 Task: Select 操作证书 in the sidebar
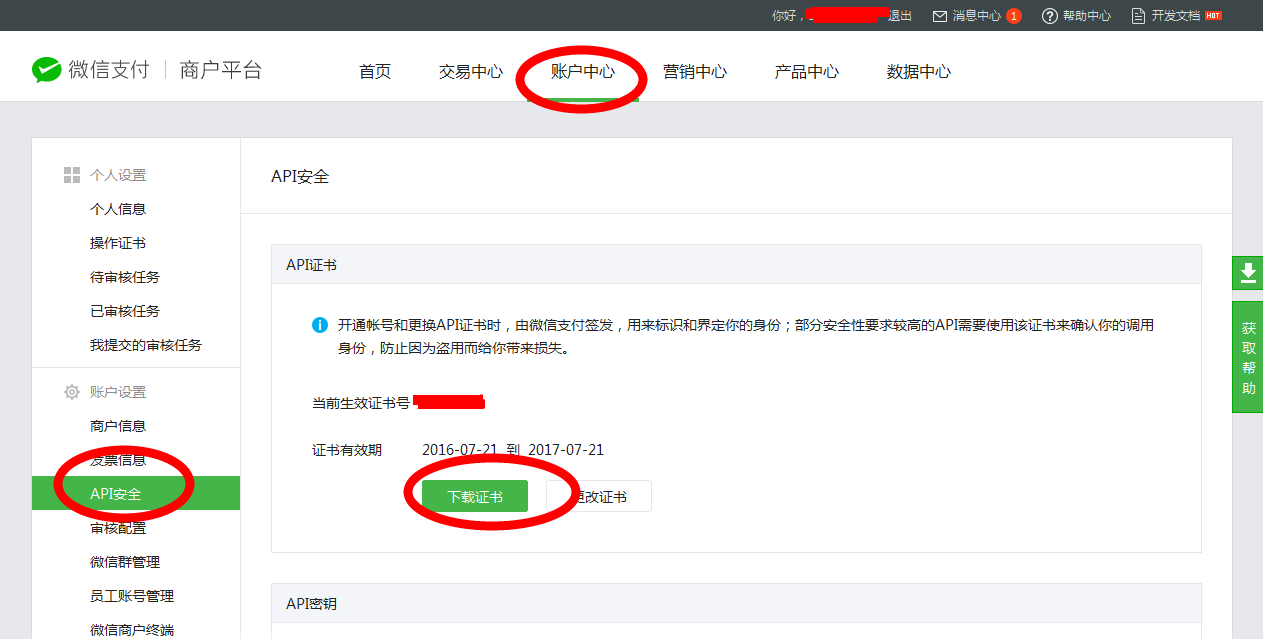click(118, 243)
